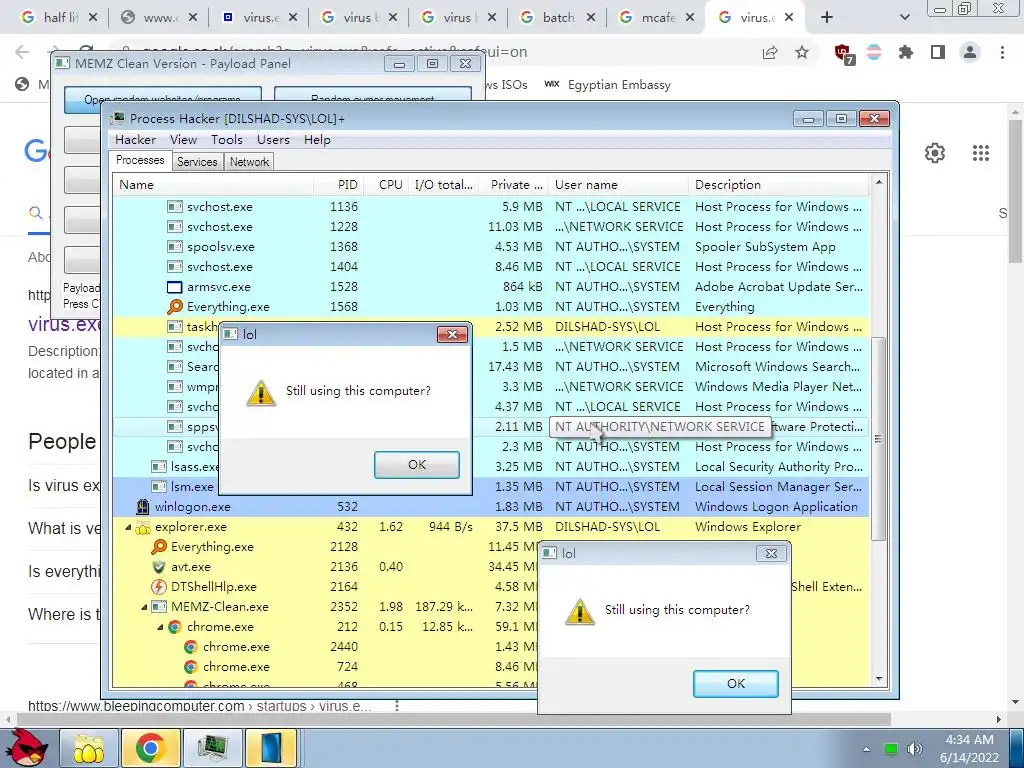Click the Everything.exe PID 2128 icon

pyautogui.click(x=159, y=547)
